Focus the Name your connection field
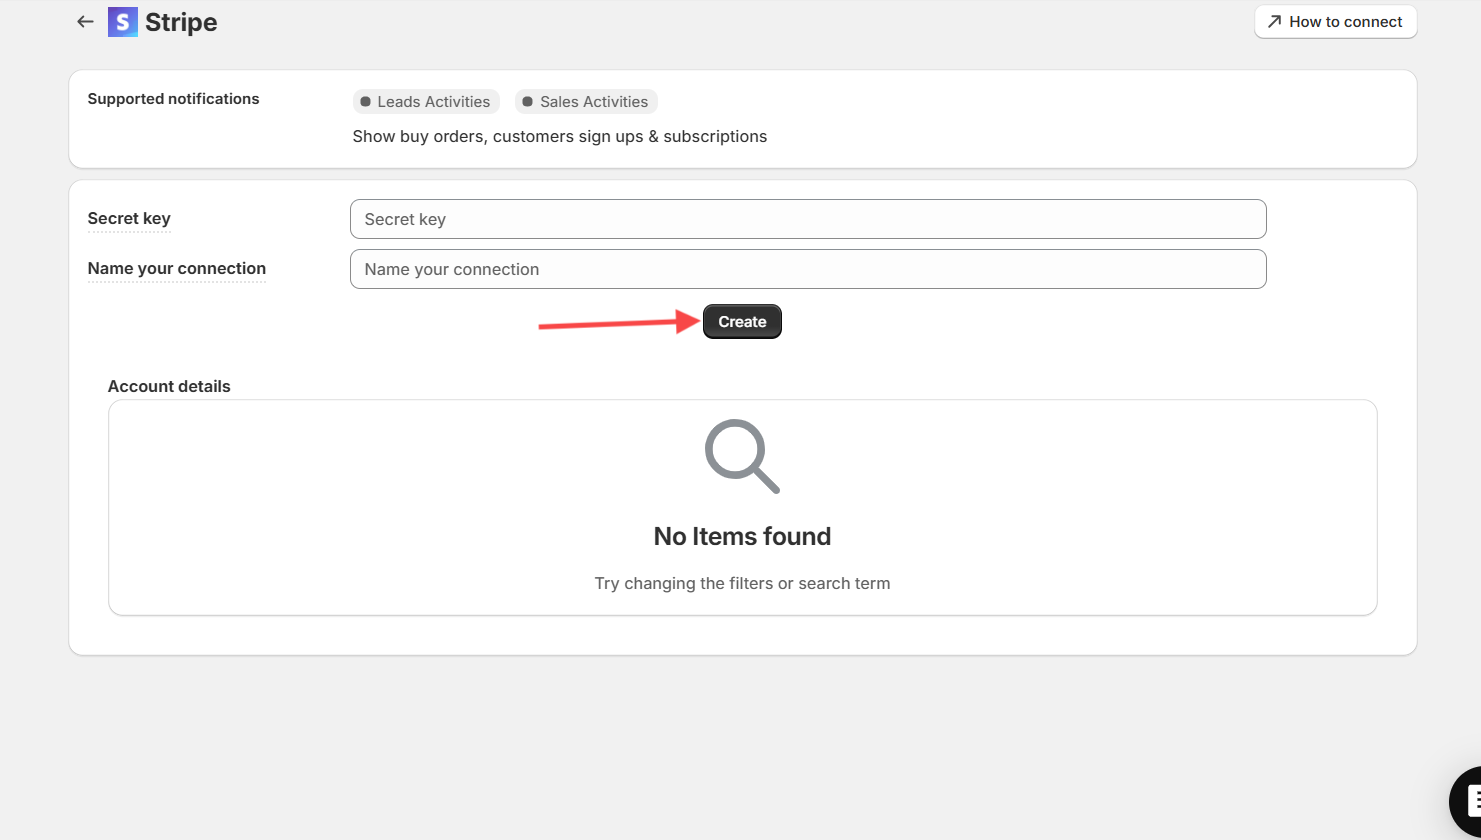Screen dimensions: 1481x840 point(808,269)
